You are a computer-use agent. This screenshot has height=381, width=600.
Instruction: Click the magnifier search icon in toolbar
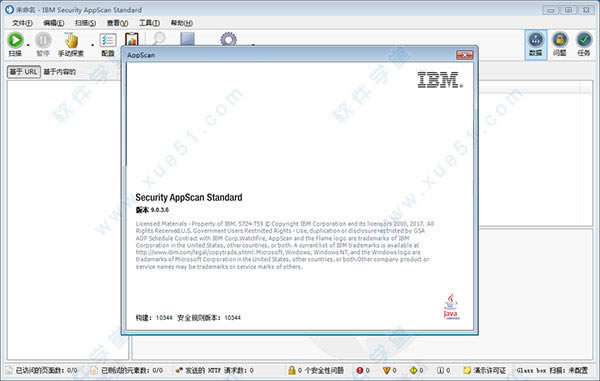click(159, 38)
